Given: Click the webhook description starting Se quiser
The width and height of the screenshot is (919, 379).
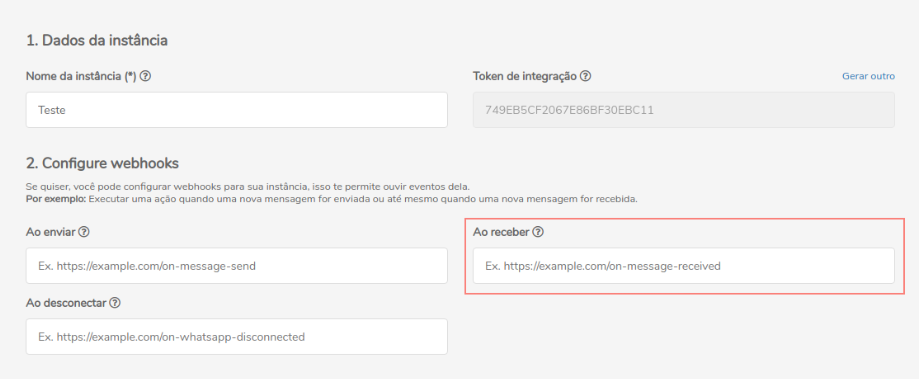Looking at the screenshot, I should coord(248,187).
